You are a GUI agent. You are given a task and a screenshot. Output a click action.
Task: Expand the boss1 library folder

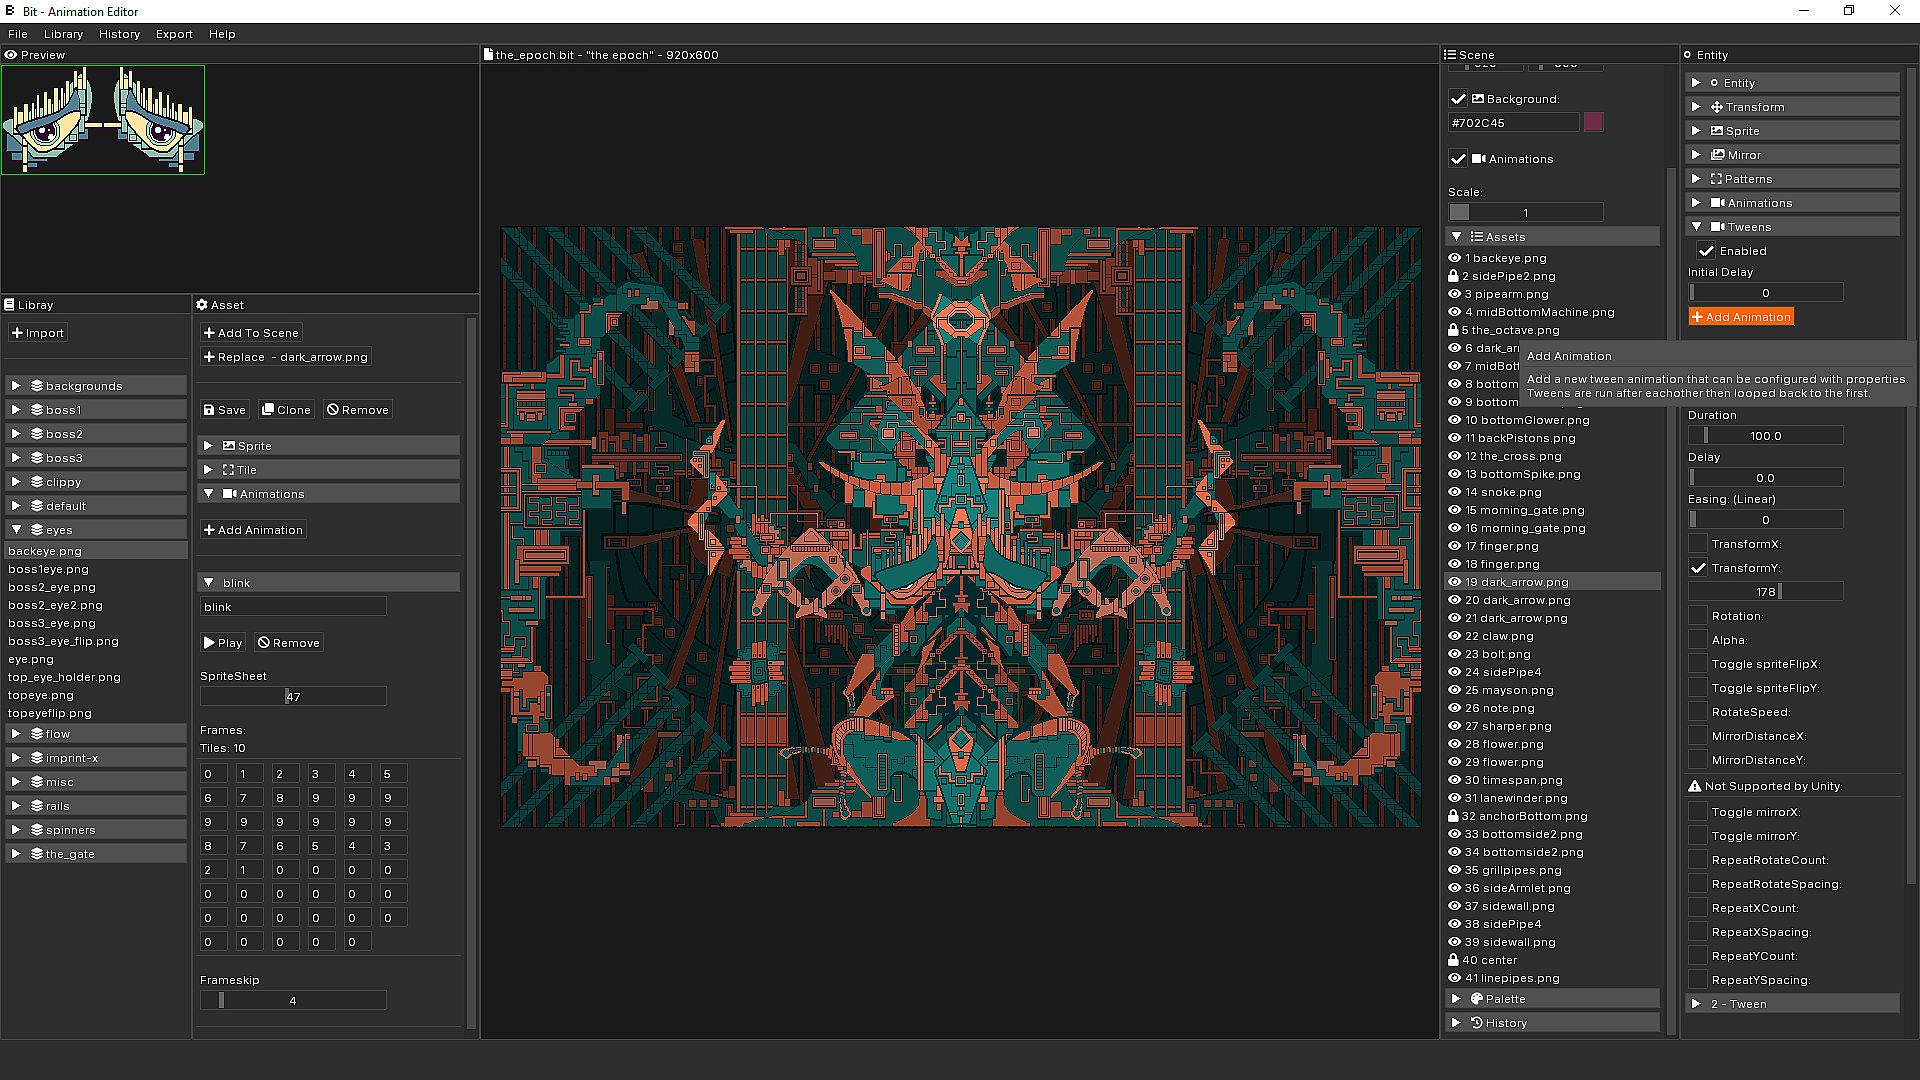click(x=16, y=410)
